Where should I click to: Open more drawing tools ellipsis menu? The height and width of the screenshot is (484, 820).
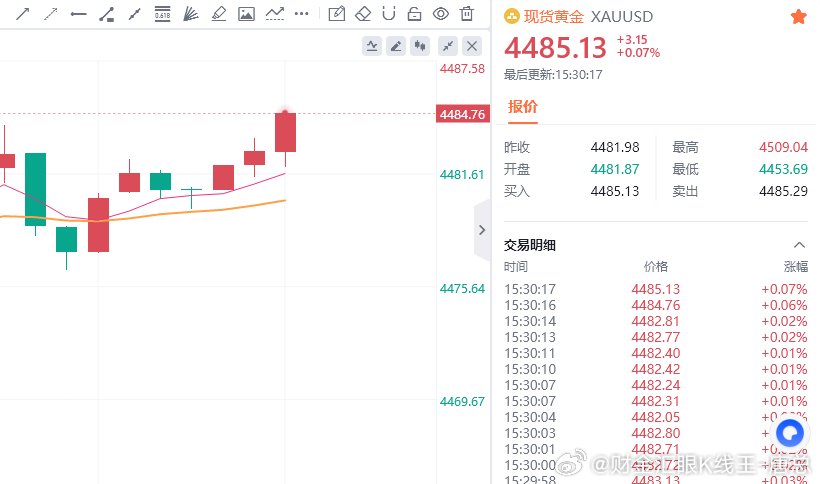302,14
